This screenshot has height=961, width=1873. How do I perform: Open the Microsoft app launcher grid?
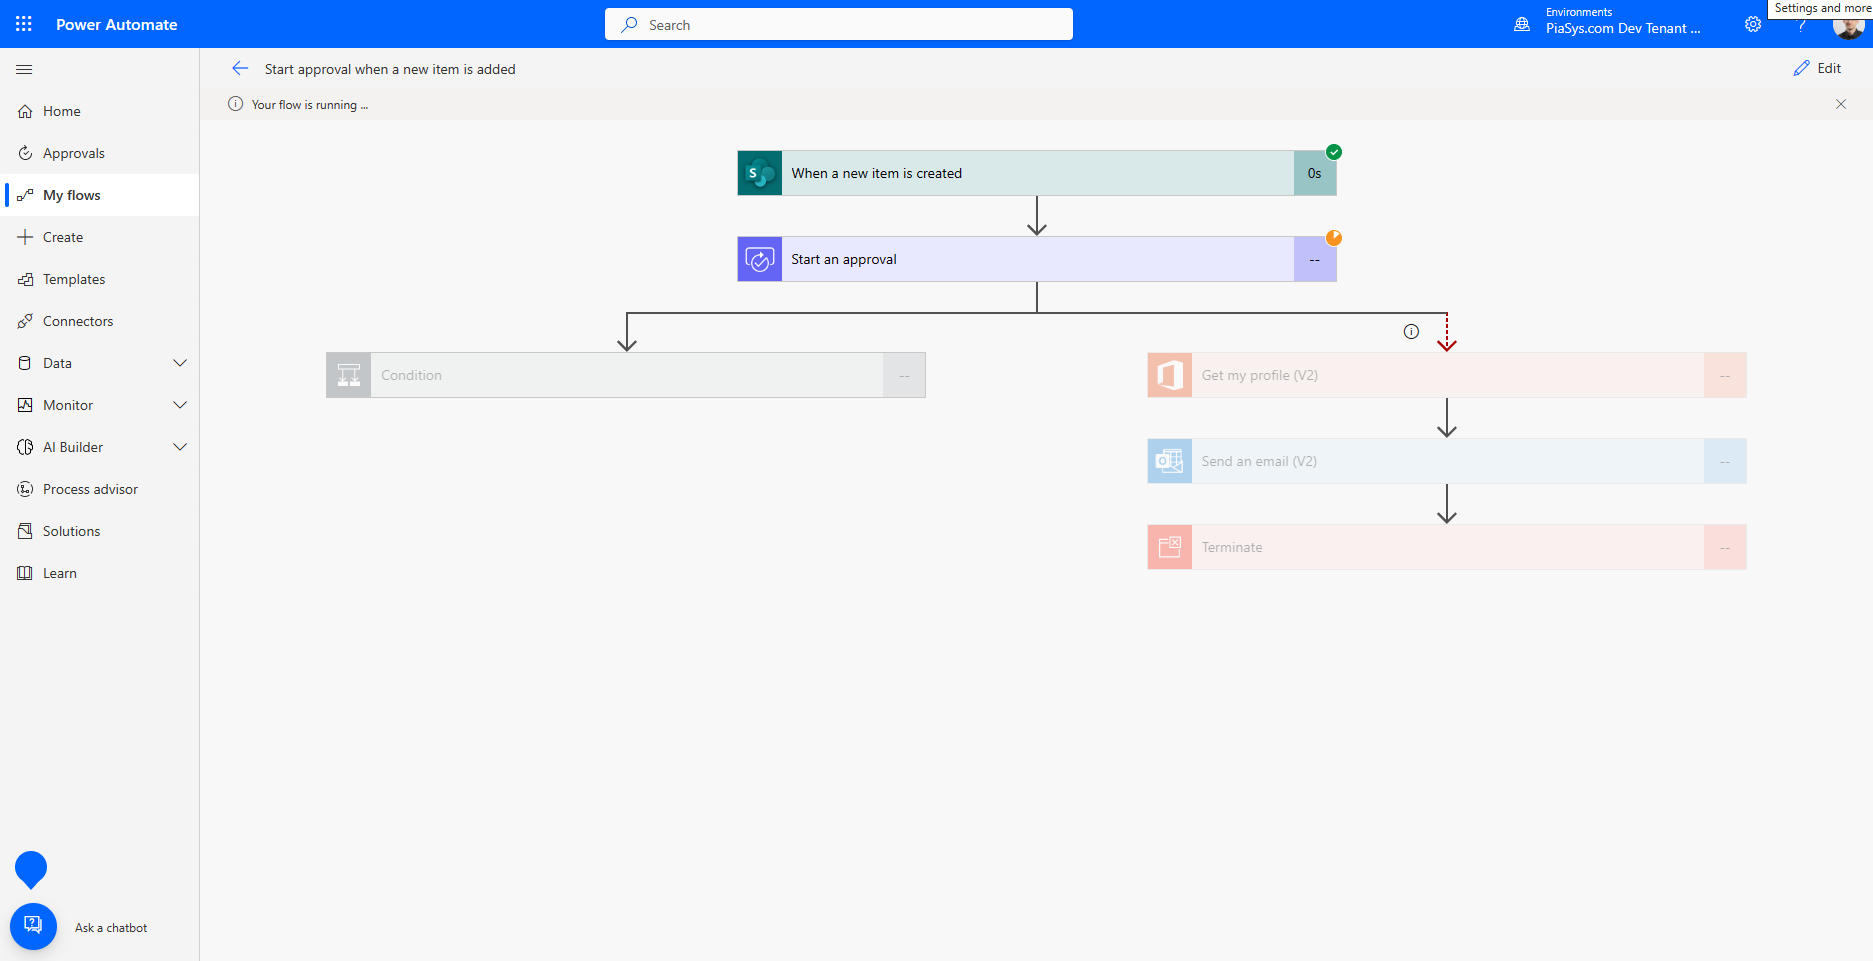click(22, 23)
